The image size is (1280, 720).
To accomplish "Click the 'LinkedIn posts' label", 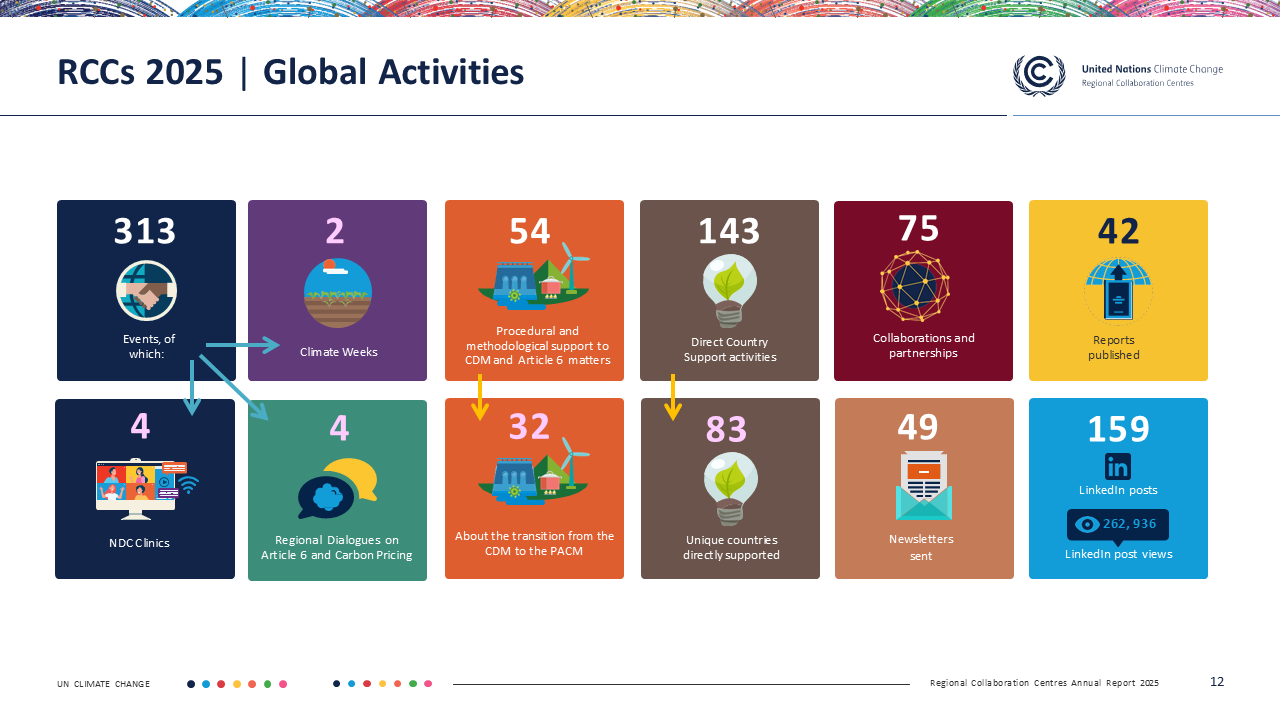I will coord(1118,490).
